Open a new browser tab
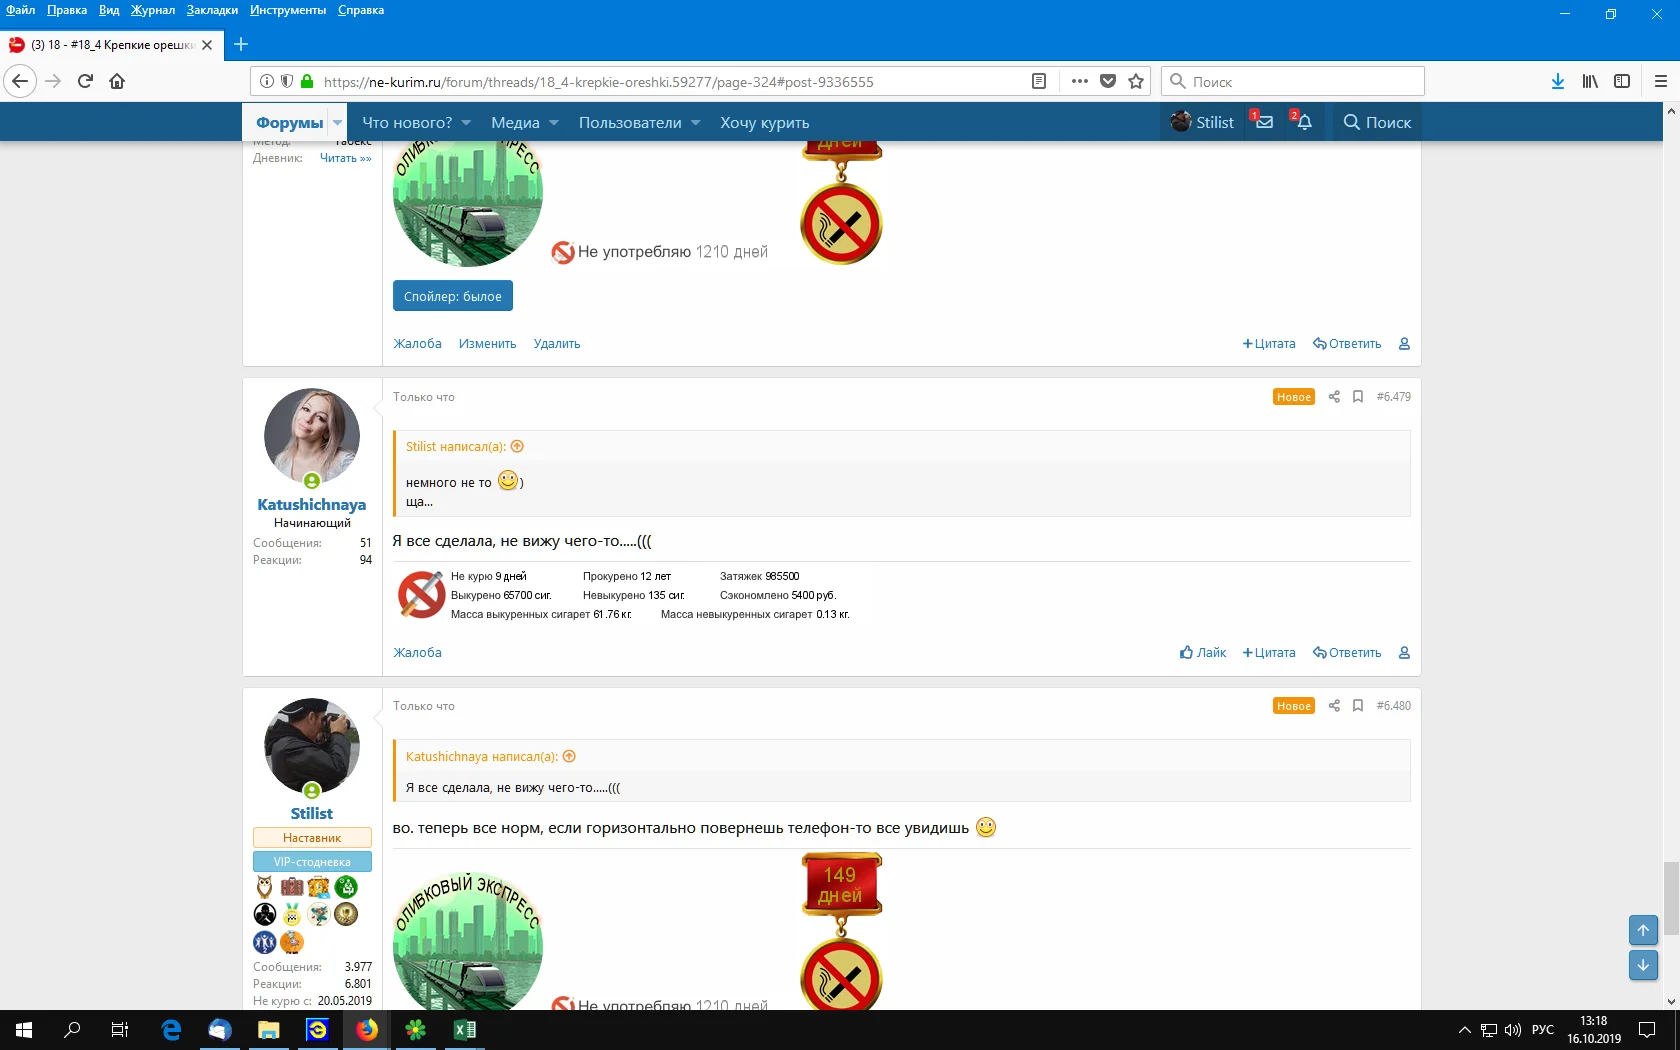Screen dimensions: 1680x1050 (x=241, y=44)
